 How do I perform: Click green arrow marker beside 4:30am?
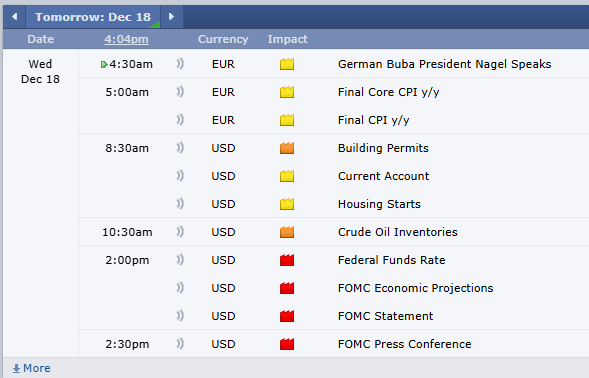tap(104, 65)
